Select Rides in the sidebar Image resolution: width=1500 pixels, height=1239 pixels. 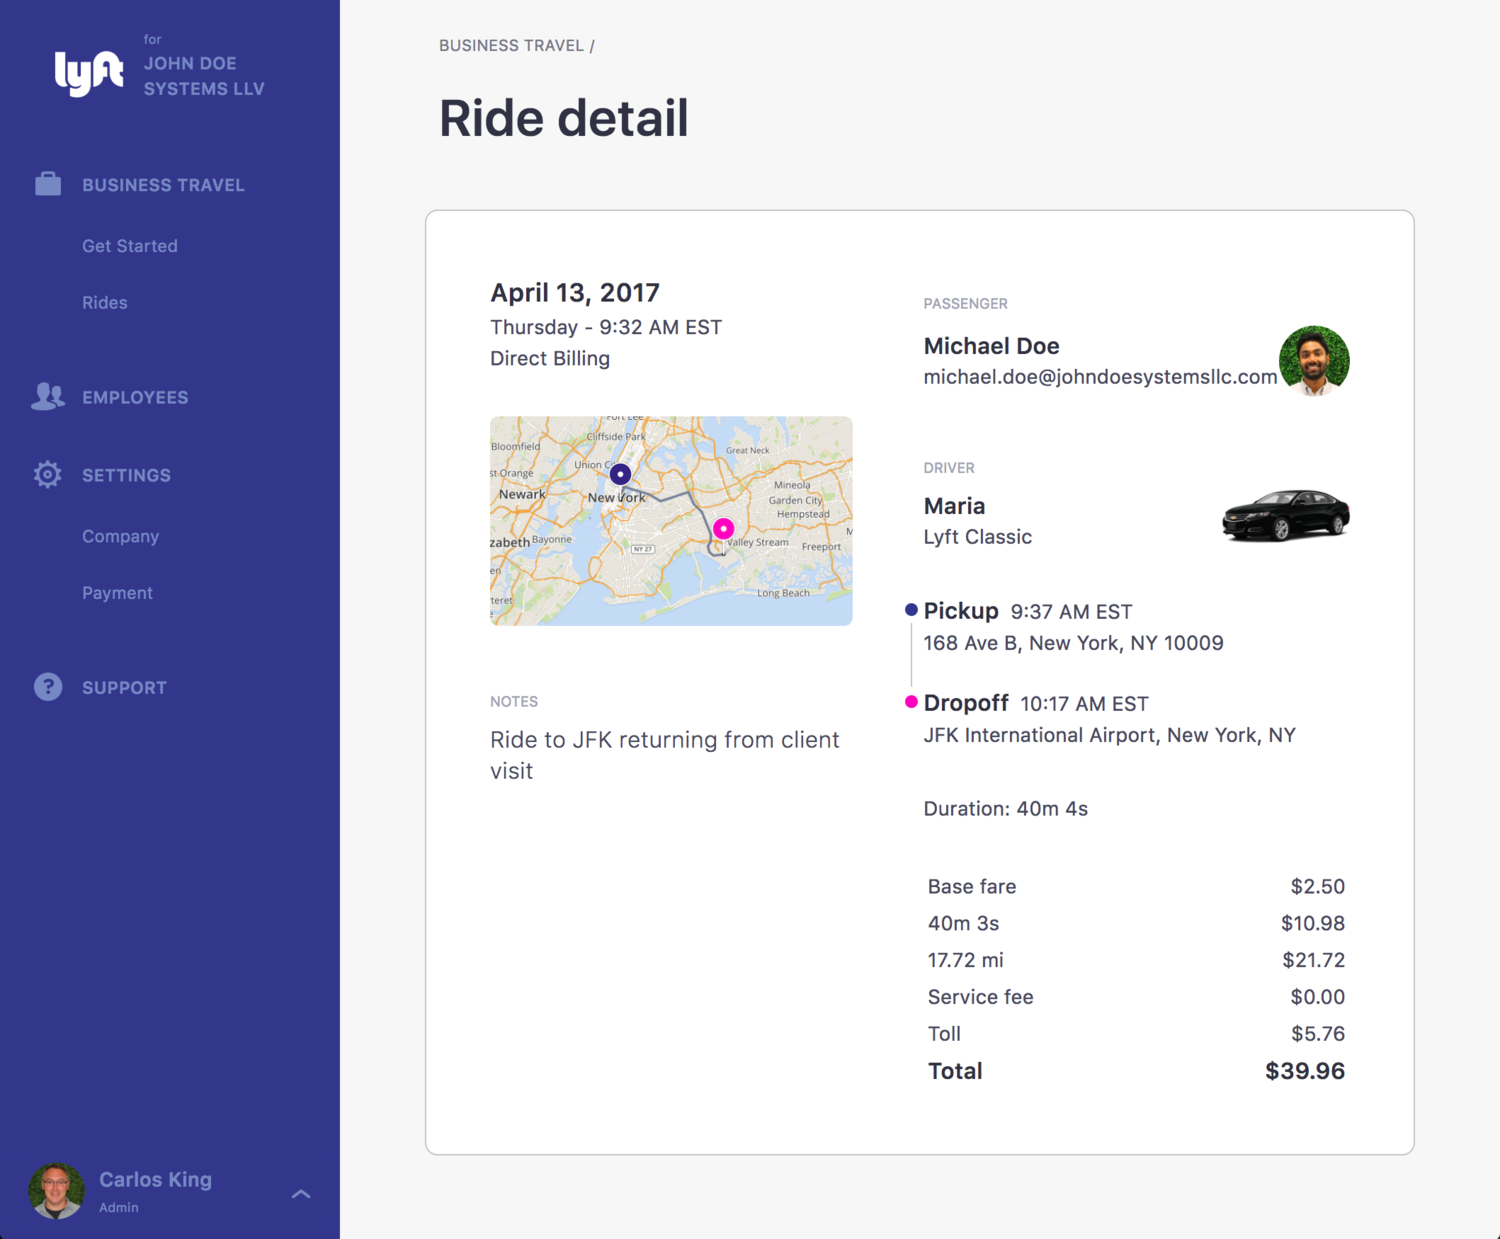point(105,302)
